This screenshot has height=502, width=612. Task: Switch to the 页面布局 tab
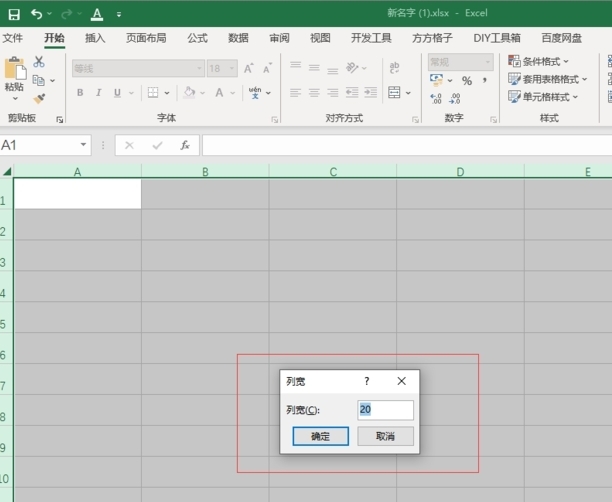[x=146, y=38]
